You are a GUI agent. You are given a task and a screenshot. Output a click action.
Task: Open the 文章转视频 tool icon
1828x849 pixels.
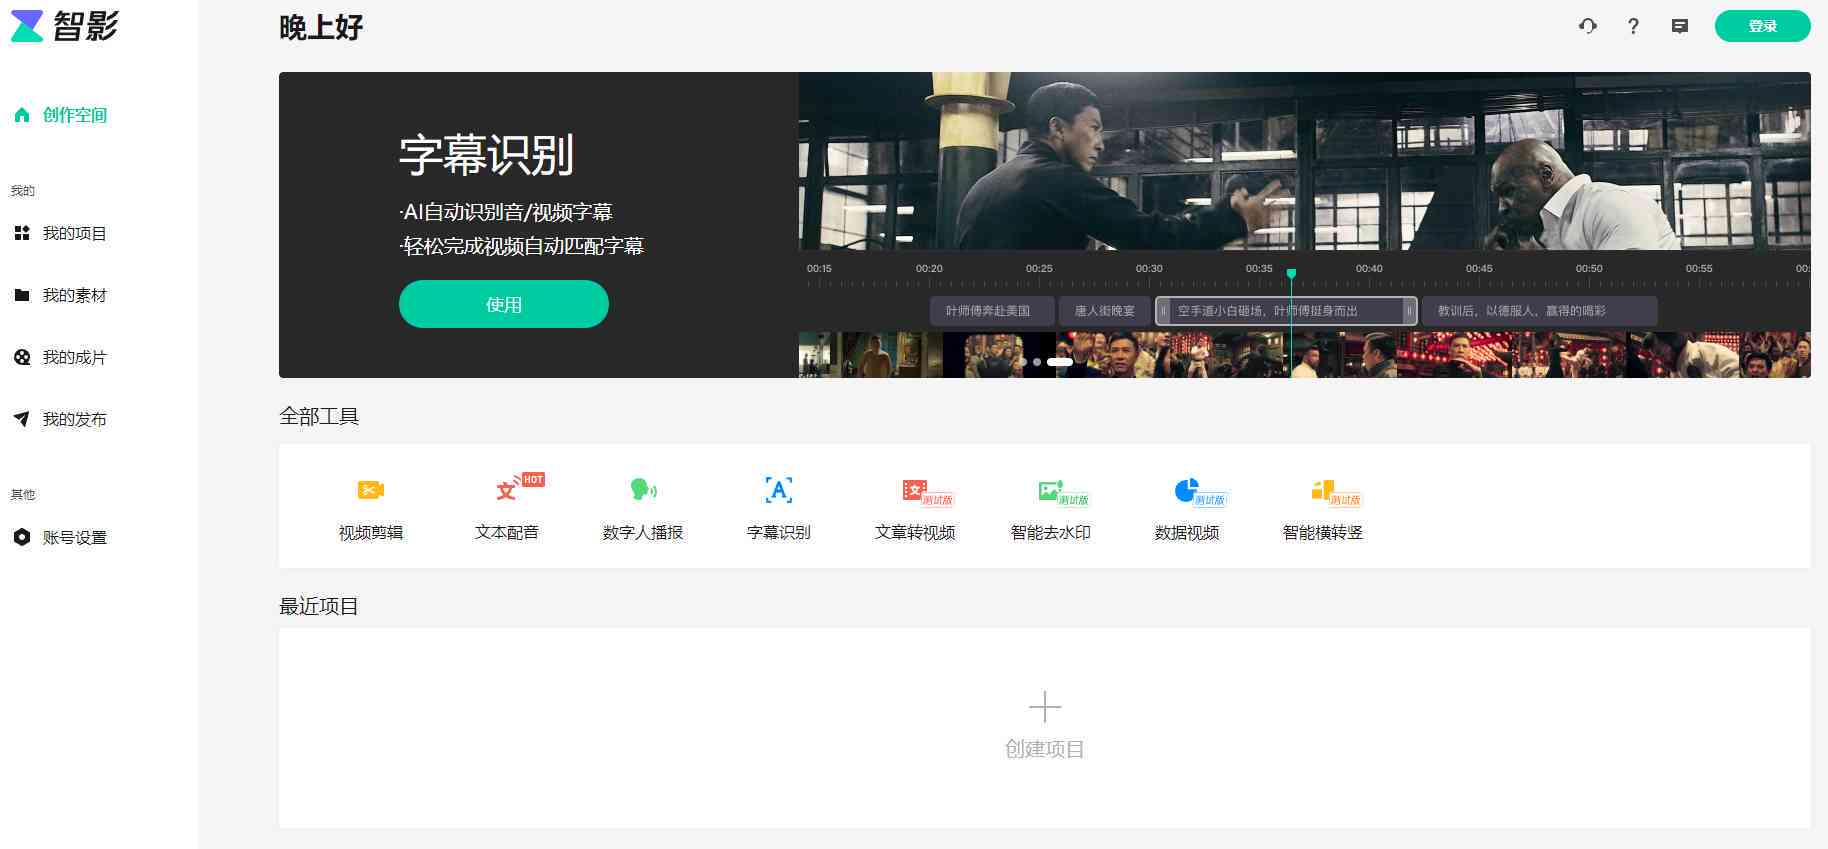click(x=914, y=490)
